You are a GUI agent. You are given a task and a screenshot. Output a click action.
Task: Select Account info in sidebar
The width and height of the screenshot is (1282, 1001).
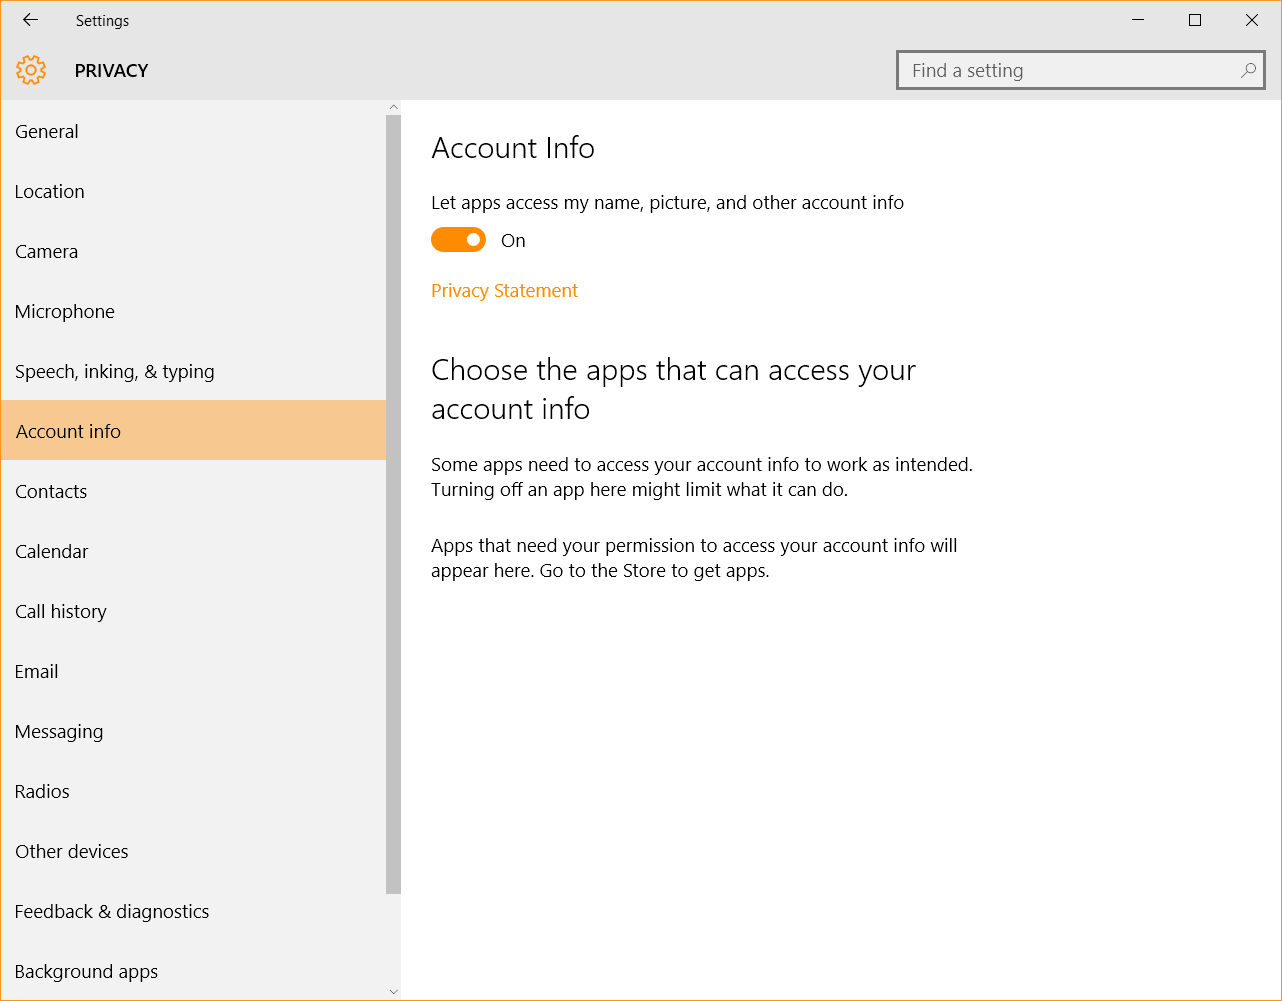tap(193, 431)
